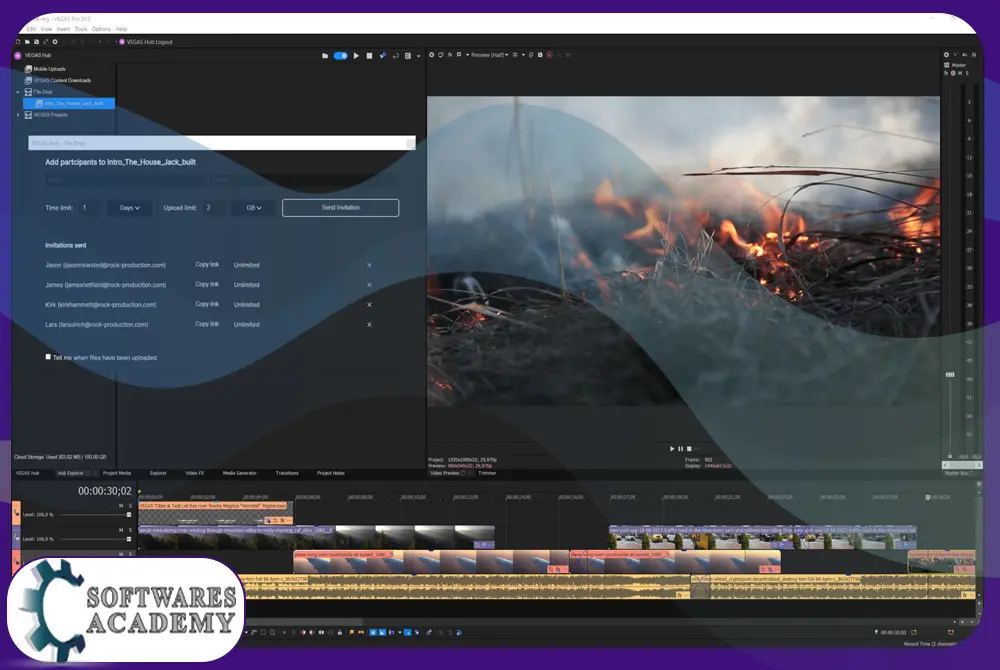Click save snapshot icon in preview toolbar
The image size is (1000, 670).
540,55
